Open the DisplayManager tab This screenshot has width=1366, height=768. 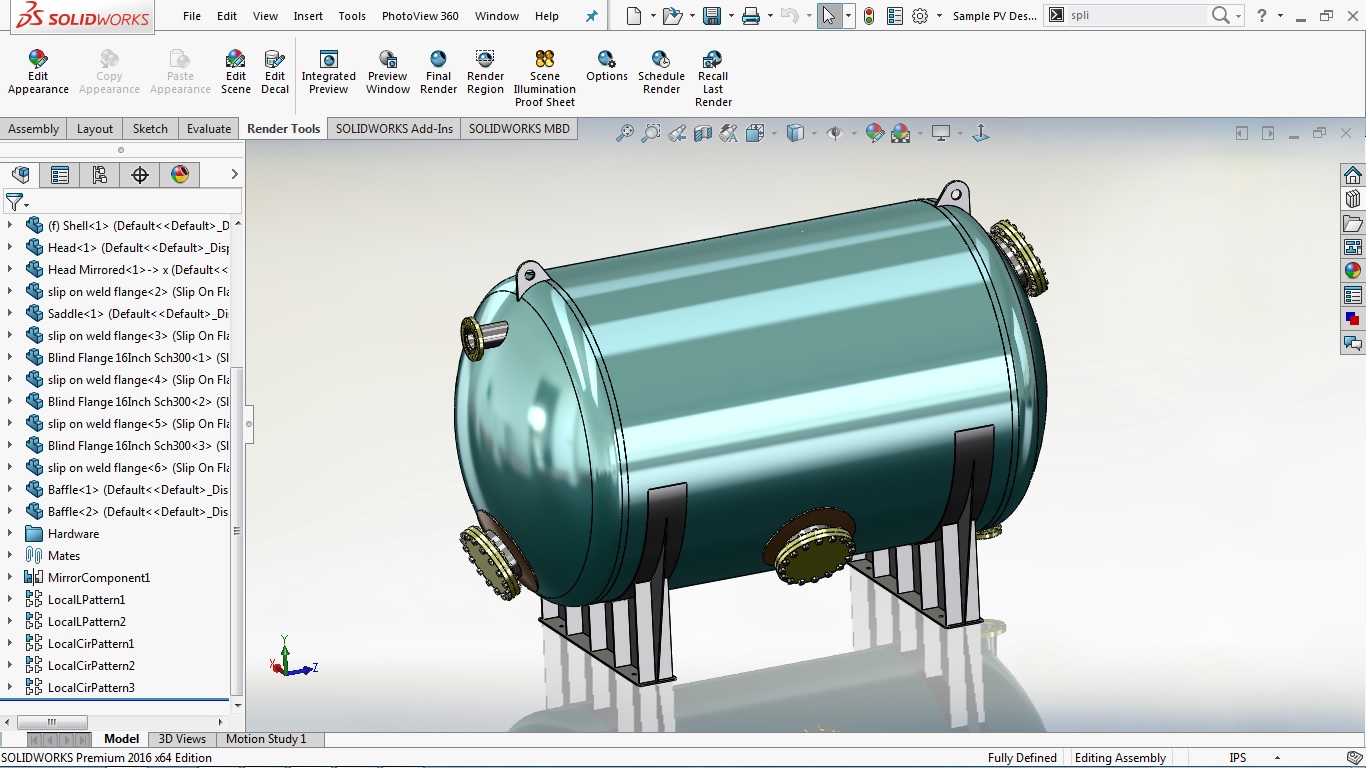(180, 175)
